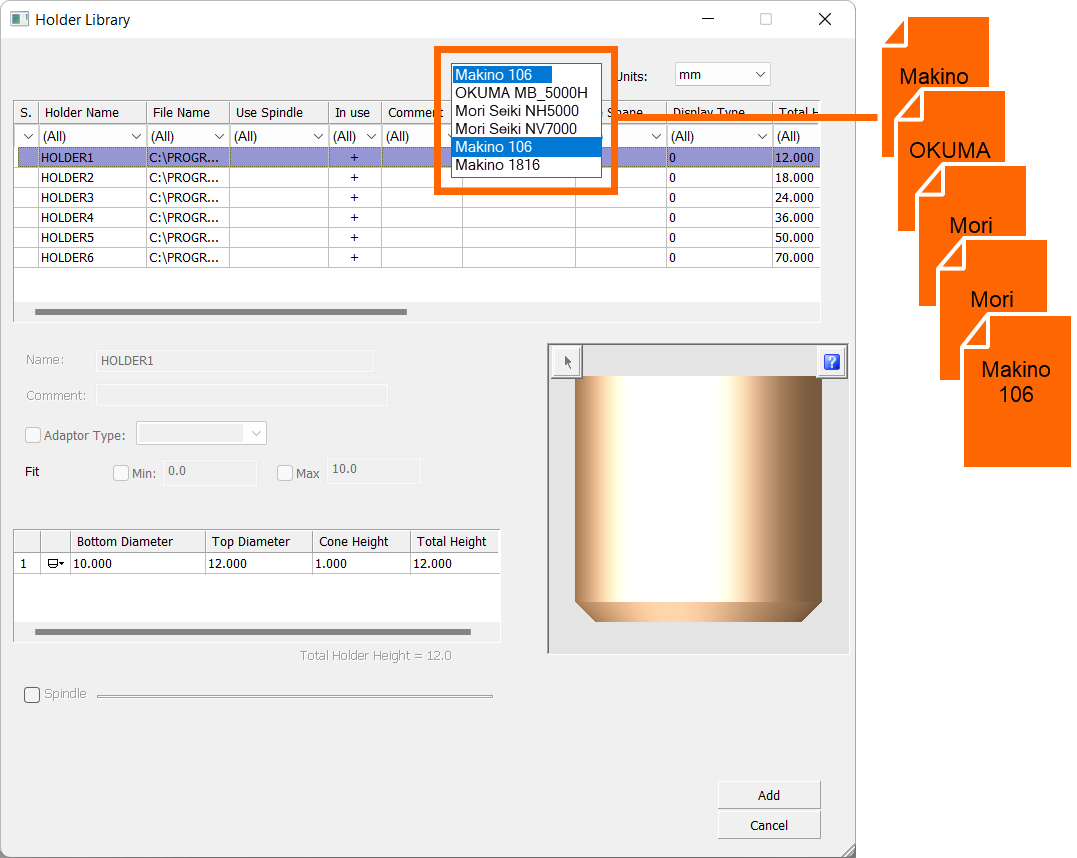Click the segment shape icon in row 1

pyautogui.click(x=55, y=563)
